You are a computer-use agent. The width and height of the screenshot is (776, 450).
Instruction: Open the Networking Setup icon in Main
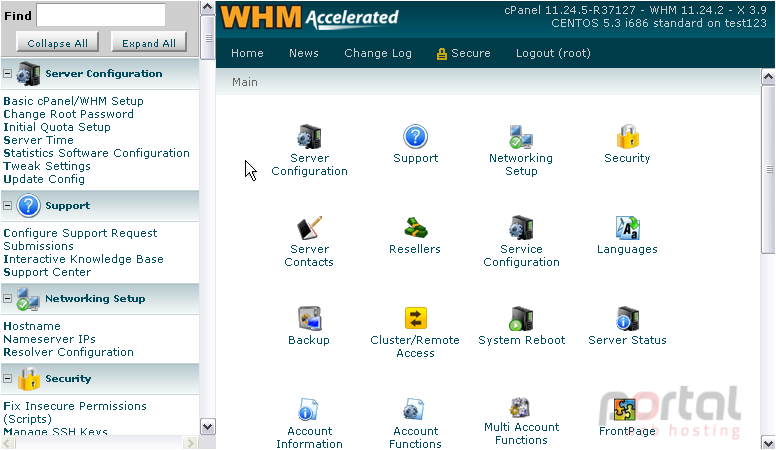click(521, 137)
